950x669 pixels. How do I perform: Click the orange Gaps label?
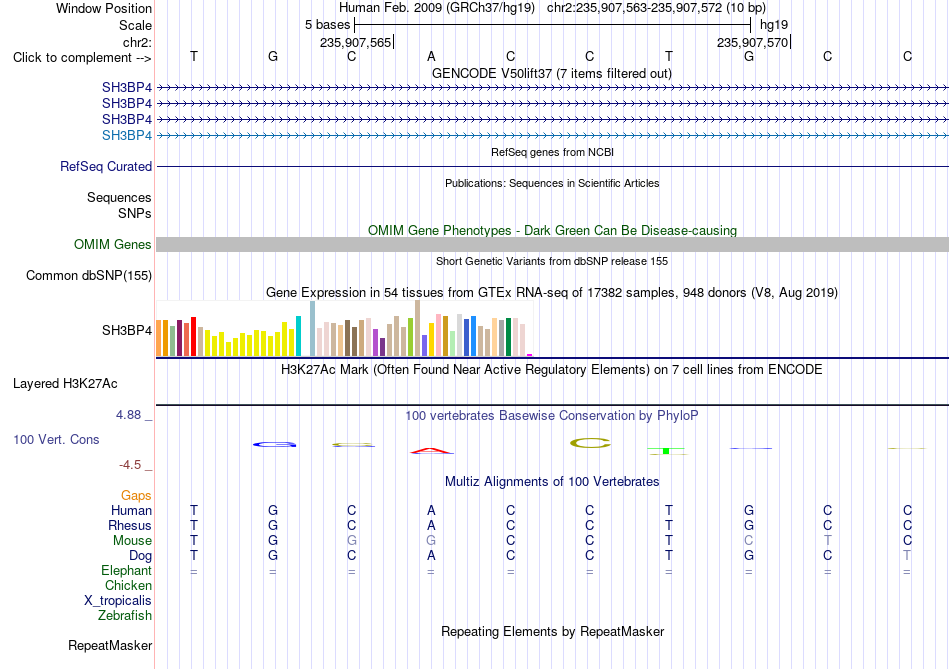(x=136, y=496)
